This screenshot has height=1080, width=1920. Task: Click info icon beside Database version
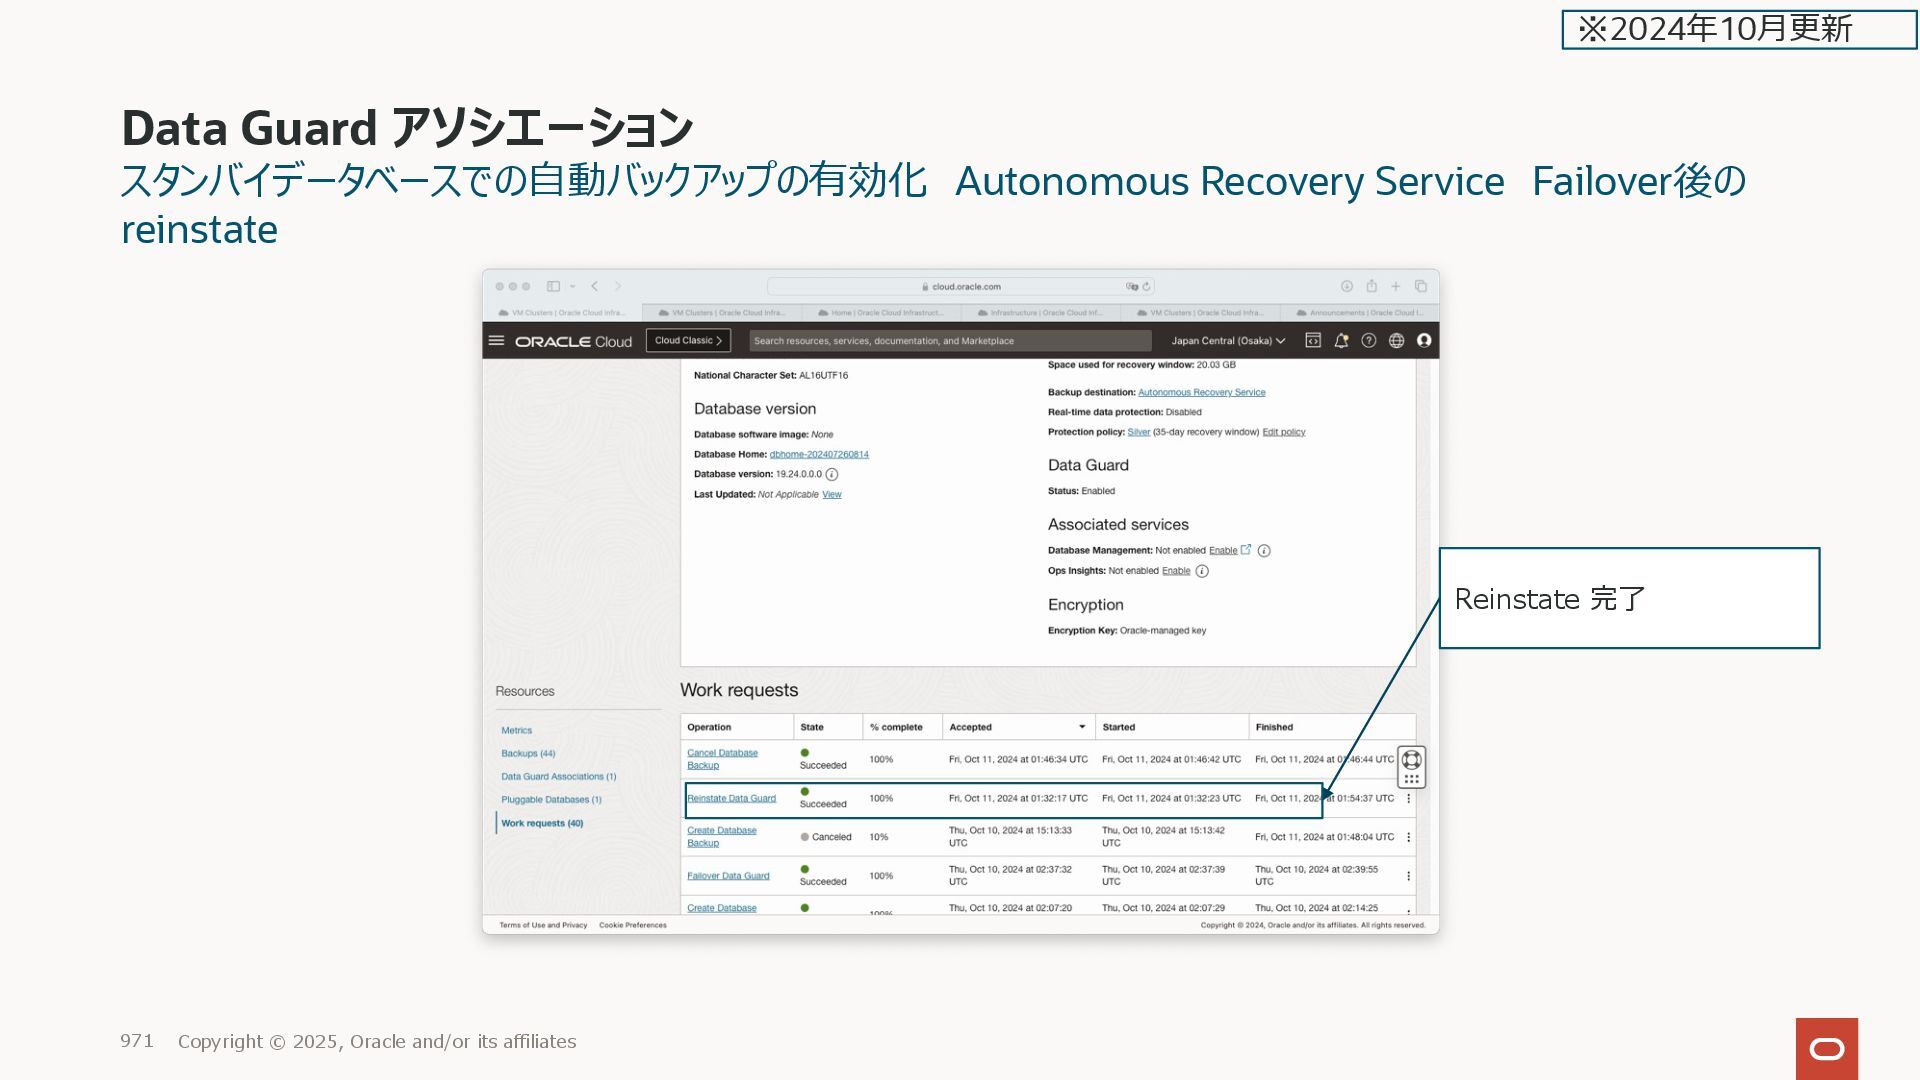[832, 475]
